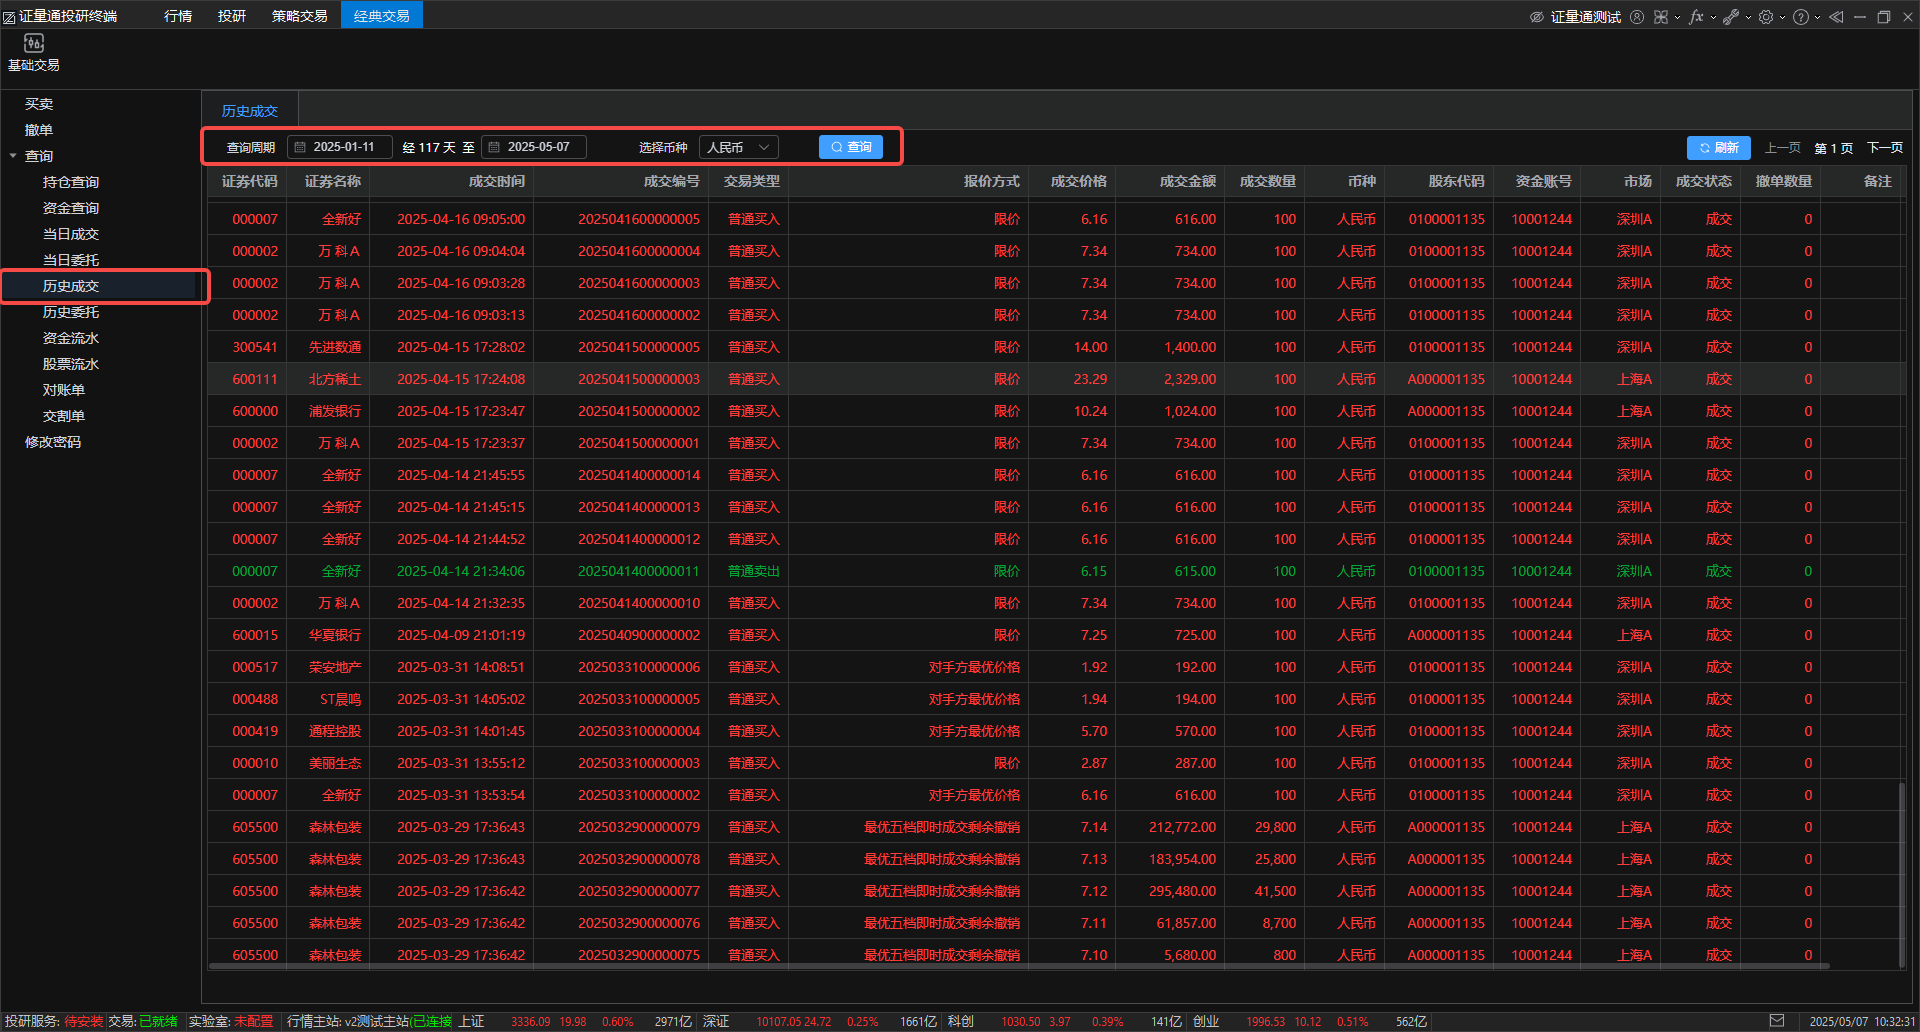Expand the gear settings dropdown arrow
Viewport: 1920px width, 1032px height.
(1782, 18)
